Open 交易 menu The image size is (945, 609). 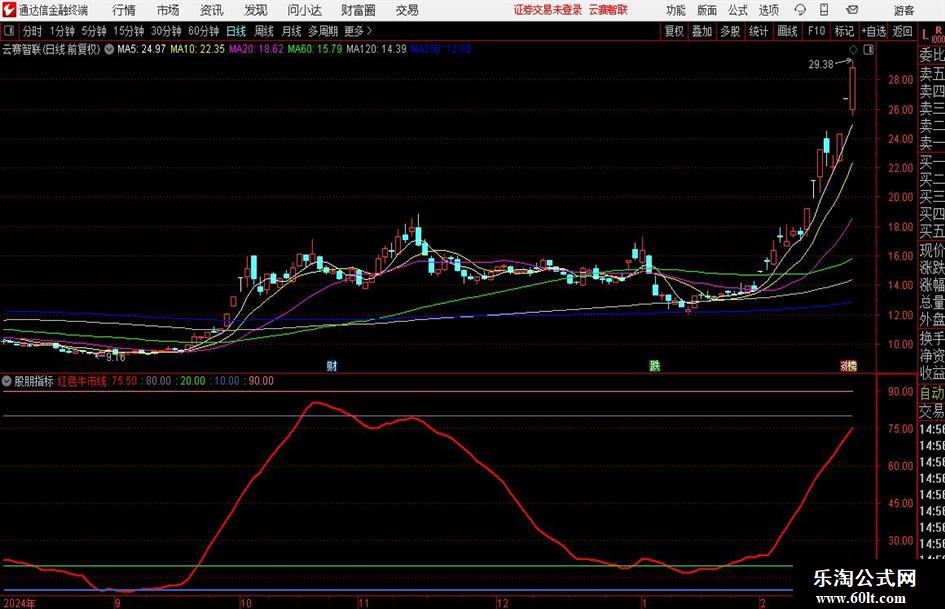(x=407, y=10)
